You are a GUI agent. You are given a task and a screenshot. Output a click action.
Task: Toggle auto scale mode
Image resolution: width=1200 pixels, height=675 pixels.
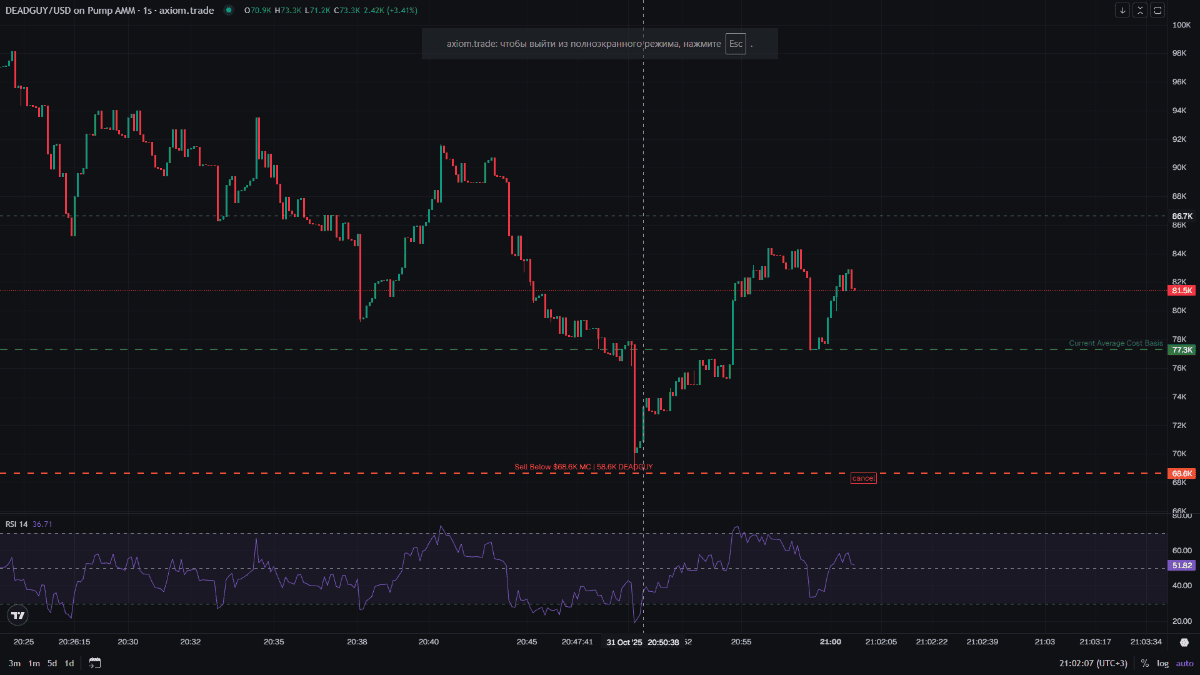tap(1183, 663)
